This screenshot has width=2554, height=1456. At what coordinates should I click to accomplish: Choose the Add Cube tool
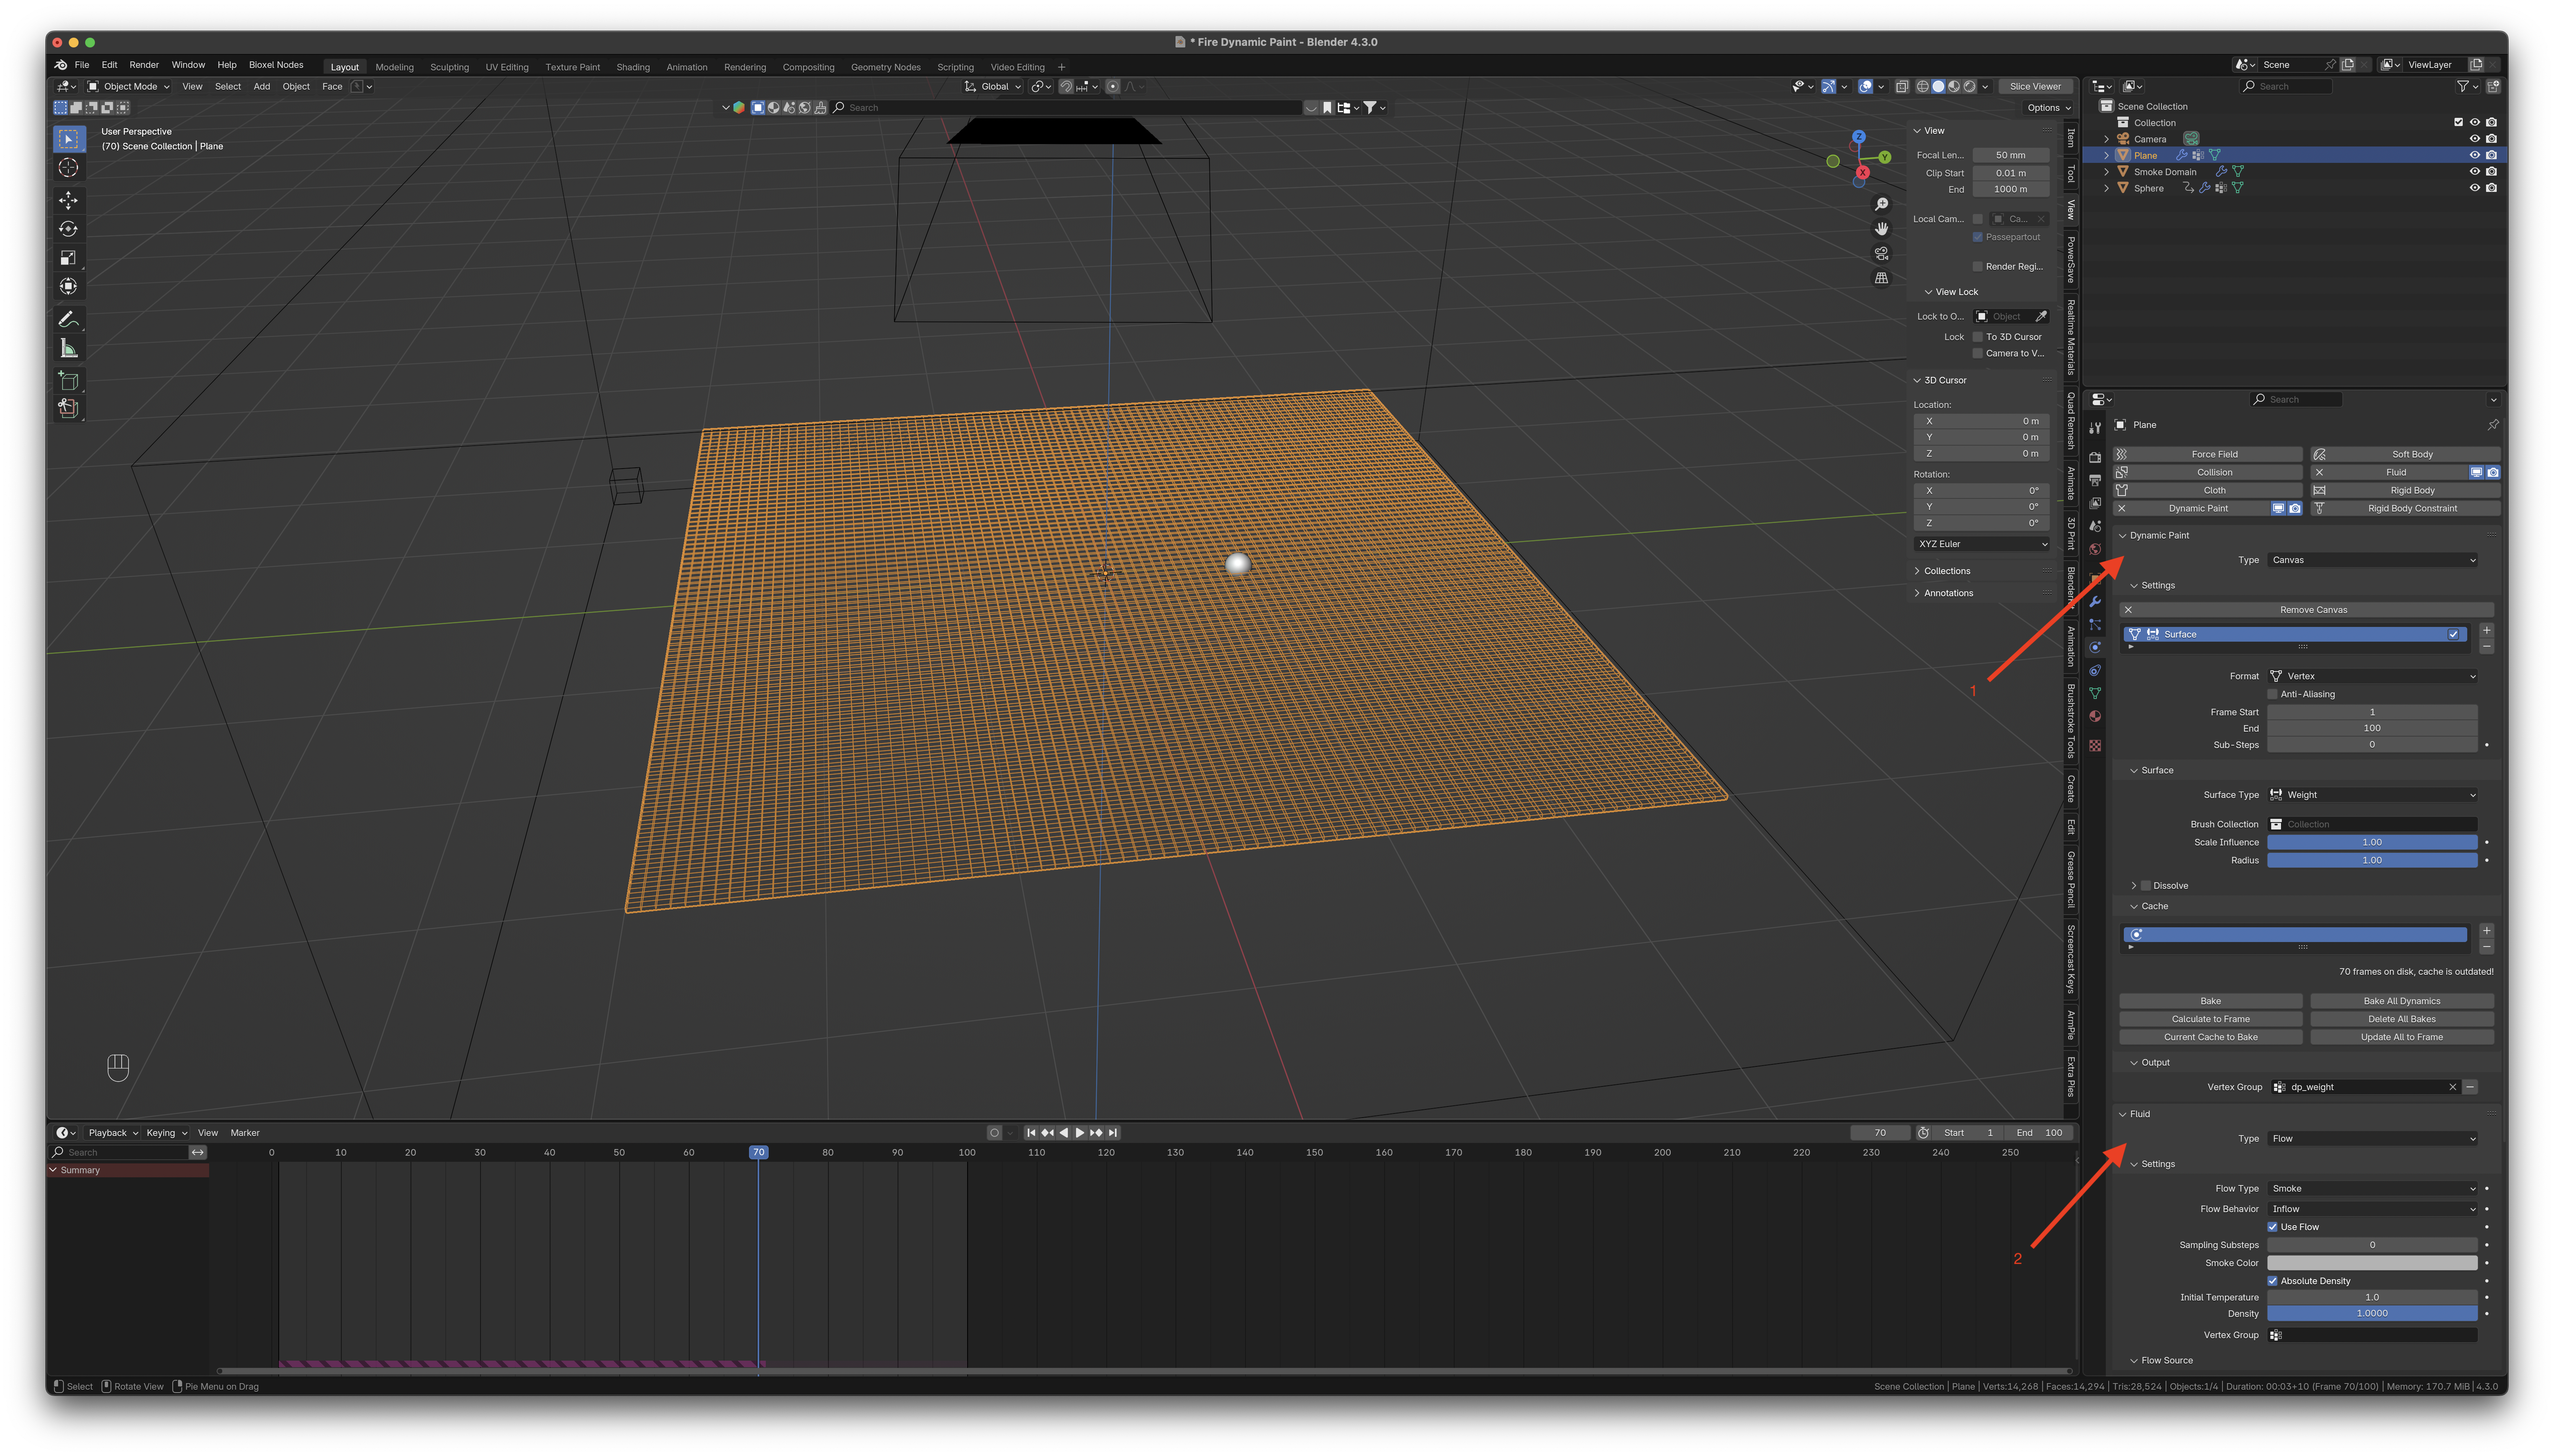[68, 381]
